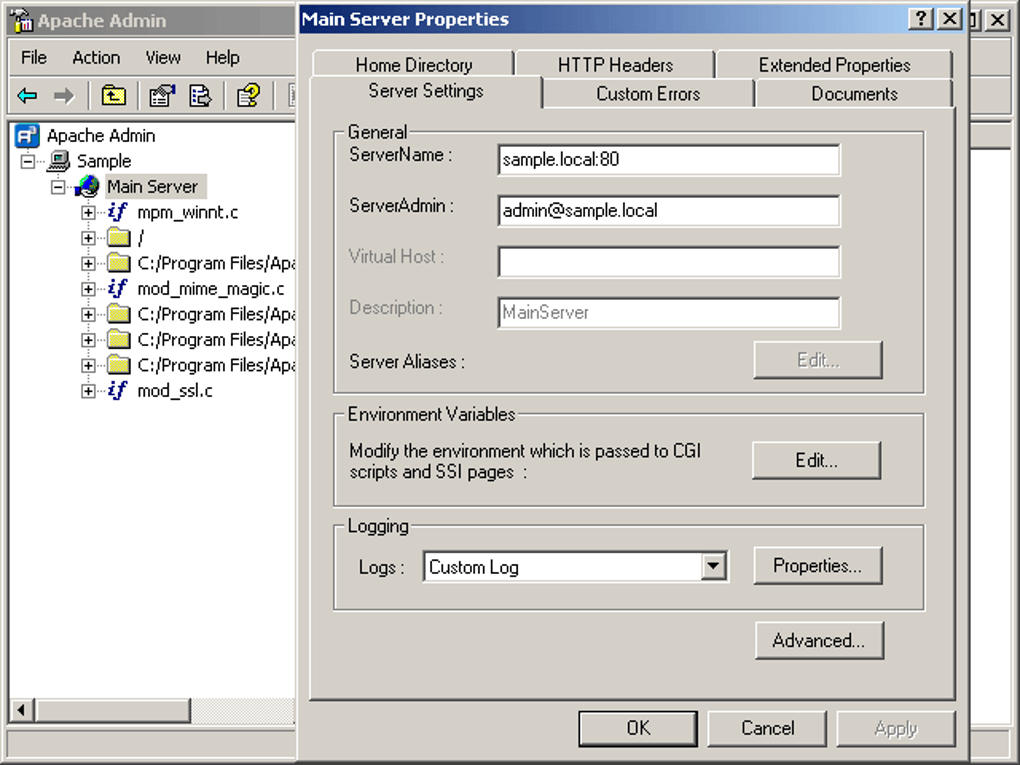Open the Logs dropdown
The width and height of the screenshot is (1020, 765).
(713, 566)
